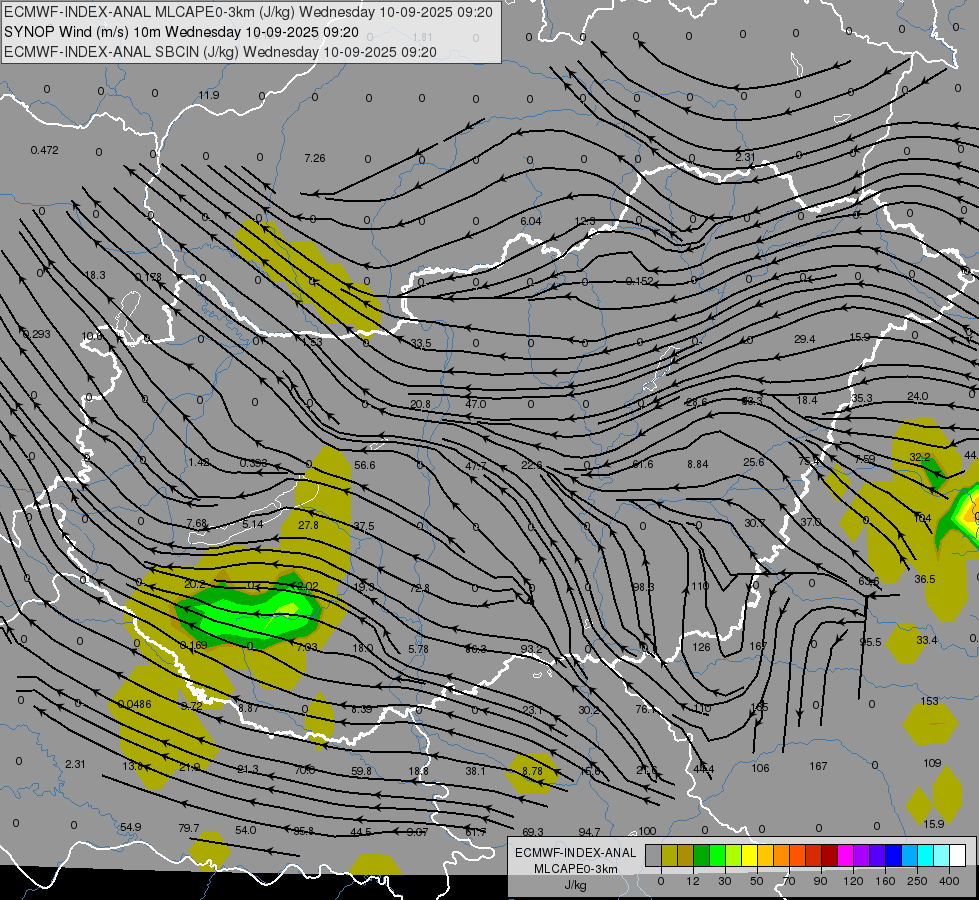Click the legend tick label 160
Image resolution: width=979 pixels, height=900 pixels.
click(885, 881)
